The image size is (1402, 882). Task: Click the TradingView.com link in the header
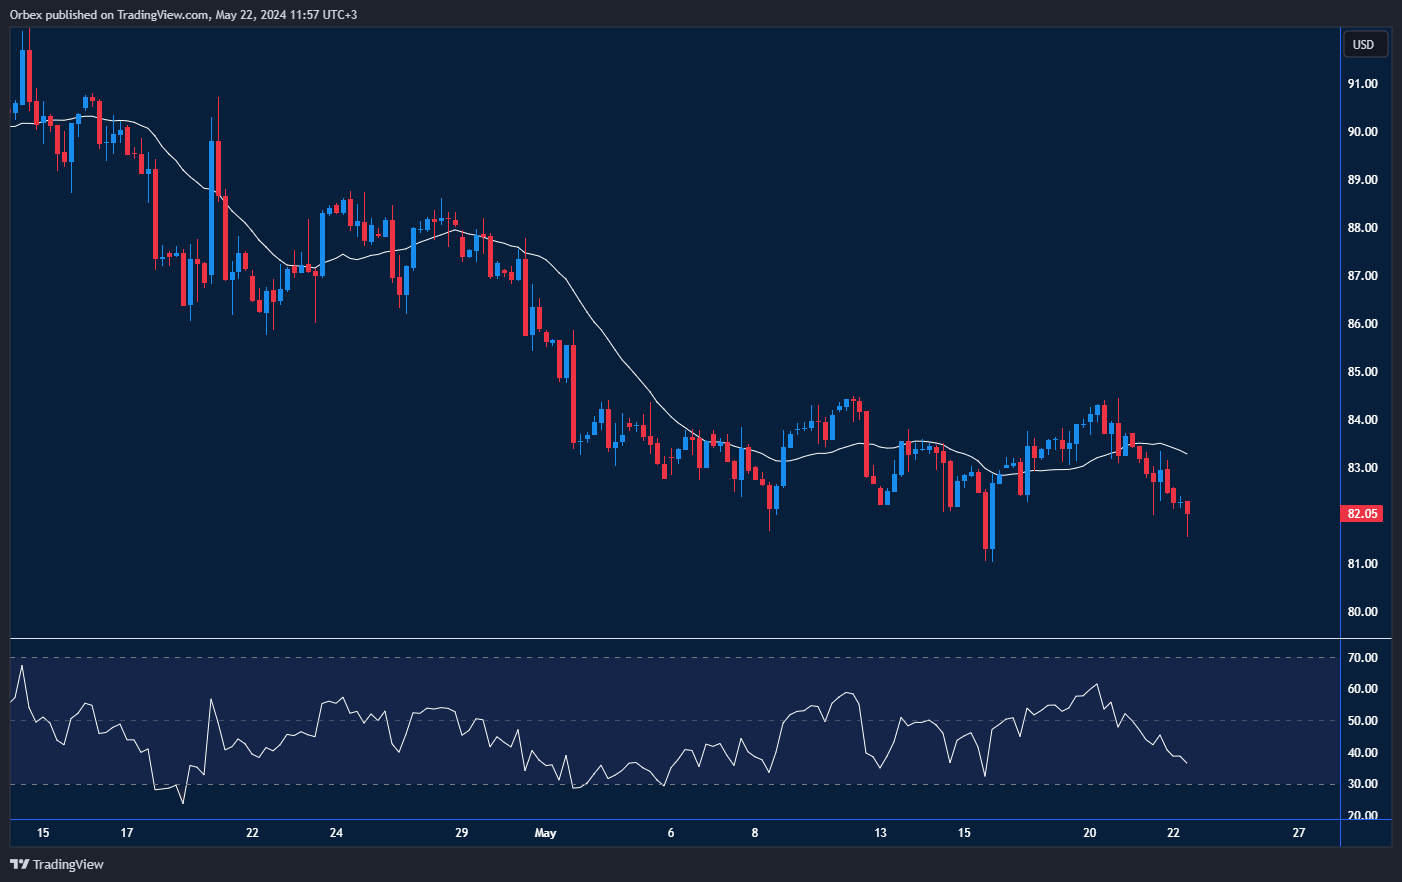tap(165, 14)
